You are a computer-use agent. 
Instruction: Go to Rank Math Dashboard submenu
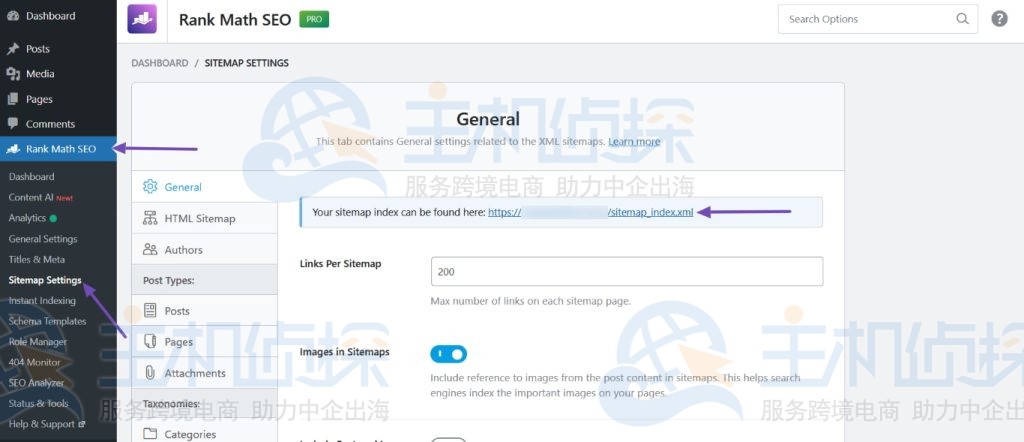(31, 177)
